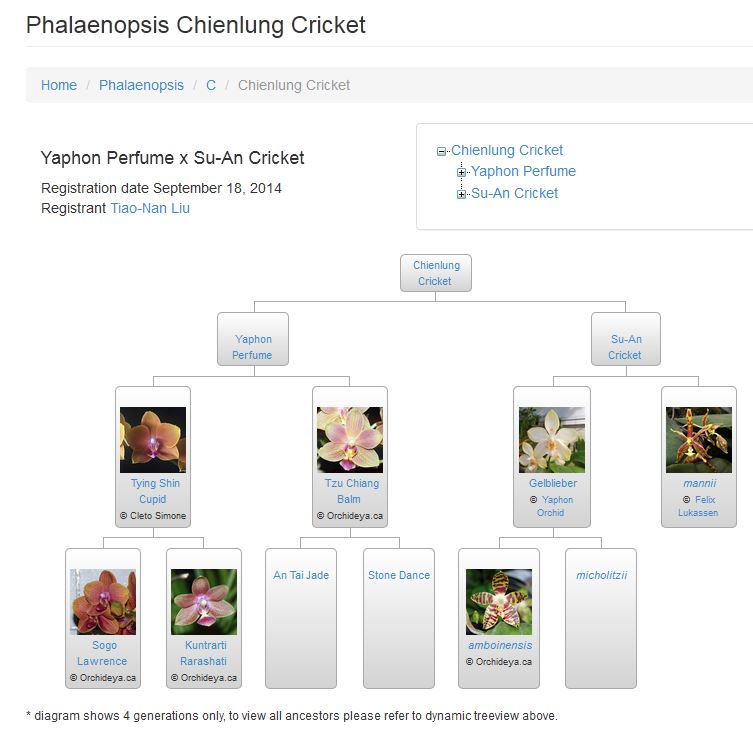This screenshot has width=753, height=729.
Task: Open the Phalaenopsis breadcrumb link
Action: 141,85
